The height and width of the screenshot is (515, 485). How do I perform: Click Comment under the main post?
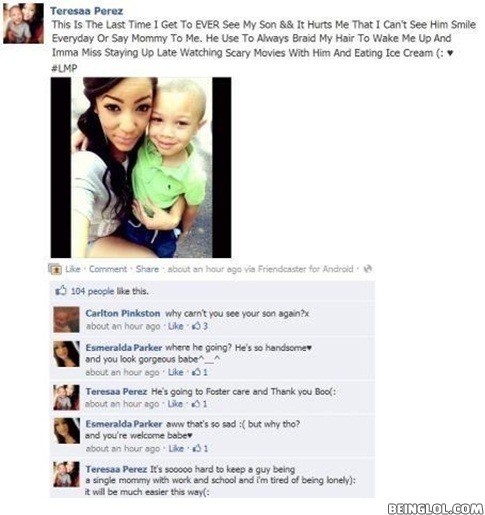tap(108, 269)
